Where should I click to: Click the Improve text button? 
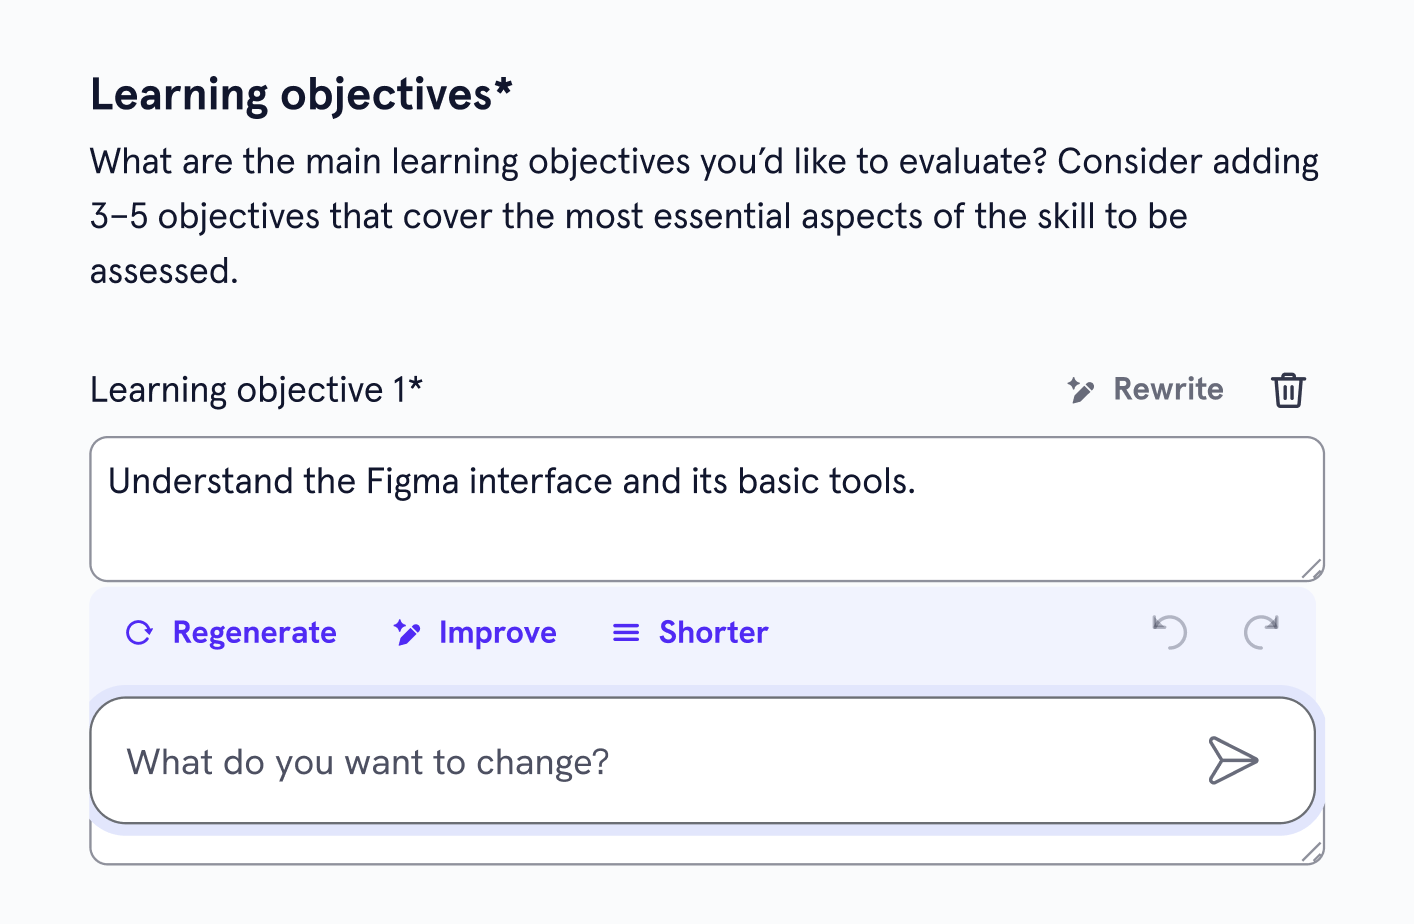click(x=498, y=633)
